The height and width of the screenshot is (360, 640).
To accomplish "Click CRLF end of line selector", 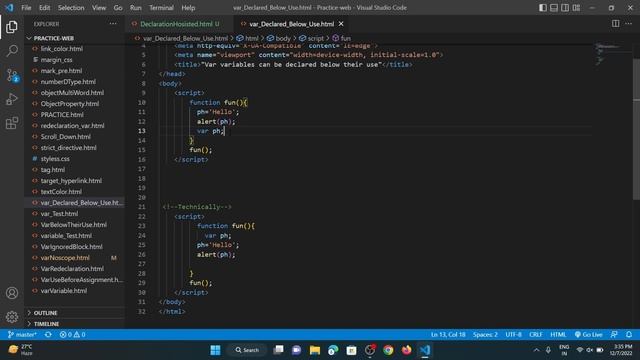I will 536,334.
